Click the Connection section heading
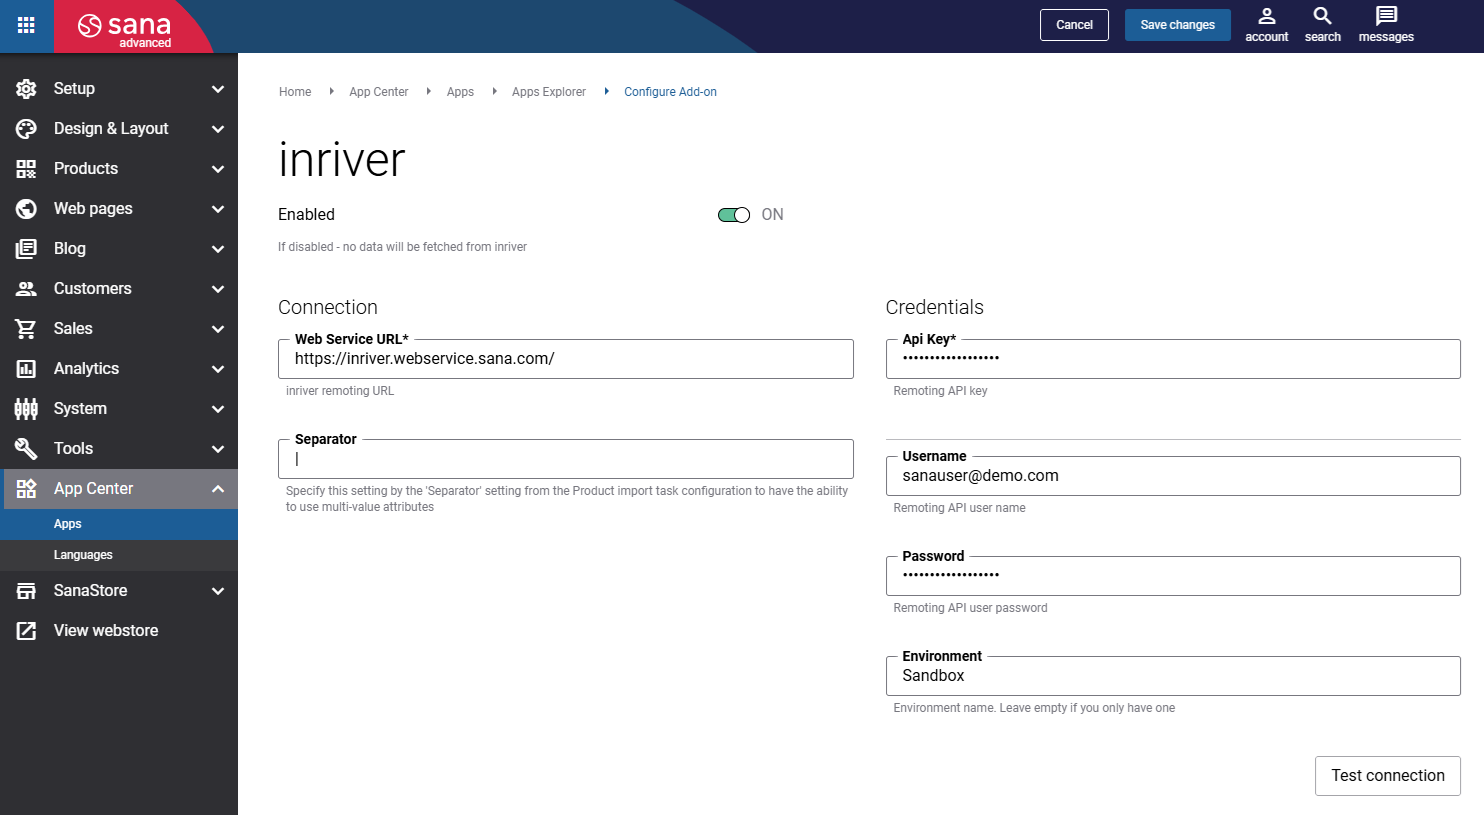Image resolution: width=1484 pixels, height=815 pixels. pyautogui.click(x=328, y=308)
